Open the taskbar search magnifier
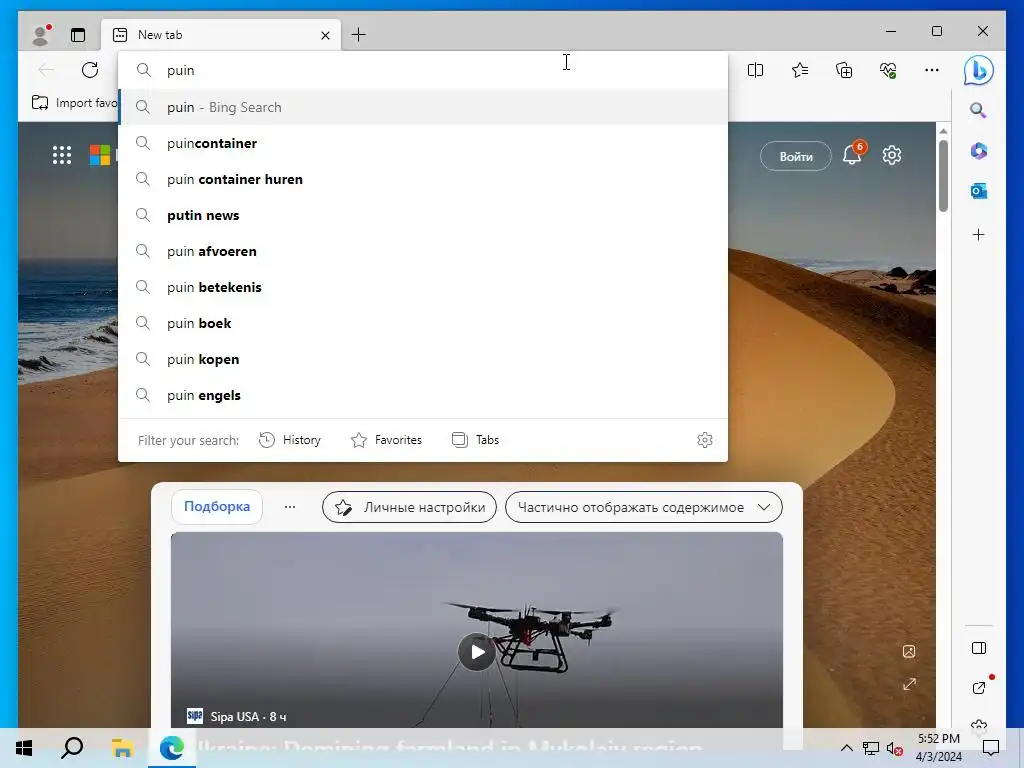 [72, 748]
